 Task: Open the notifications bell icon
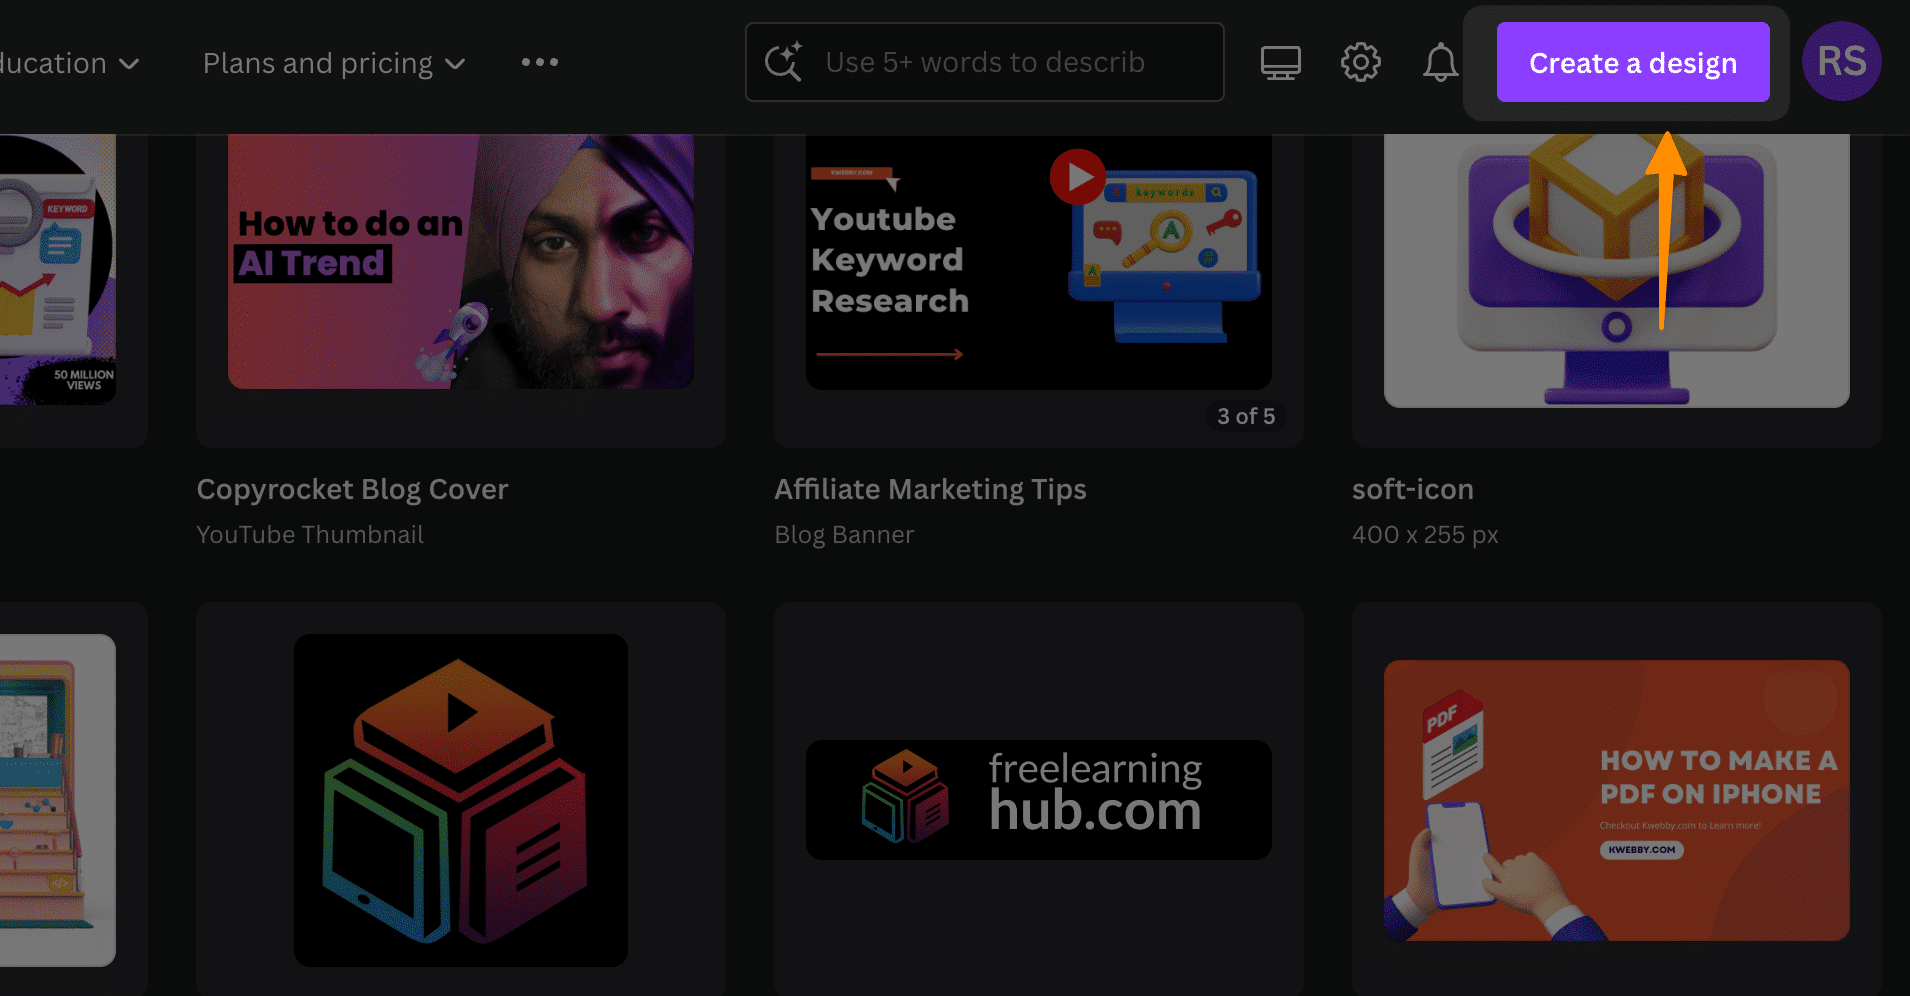point(1440,63)
